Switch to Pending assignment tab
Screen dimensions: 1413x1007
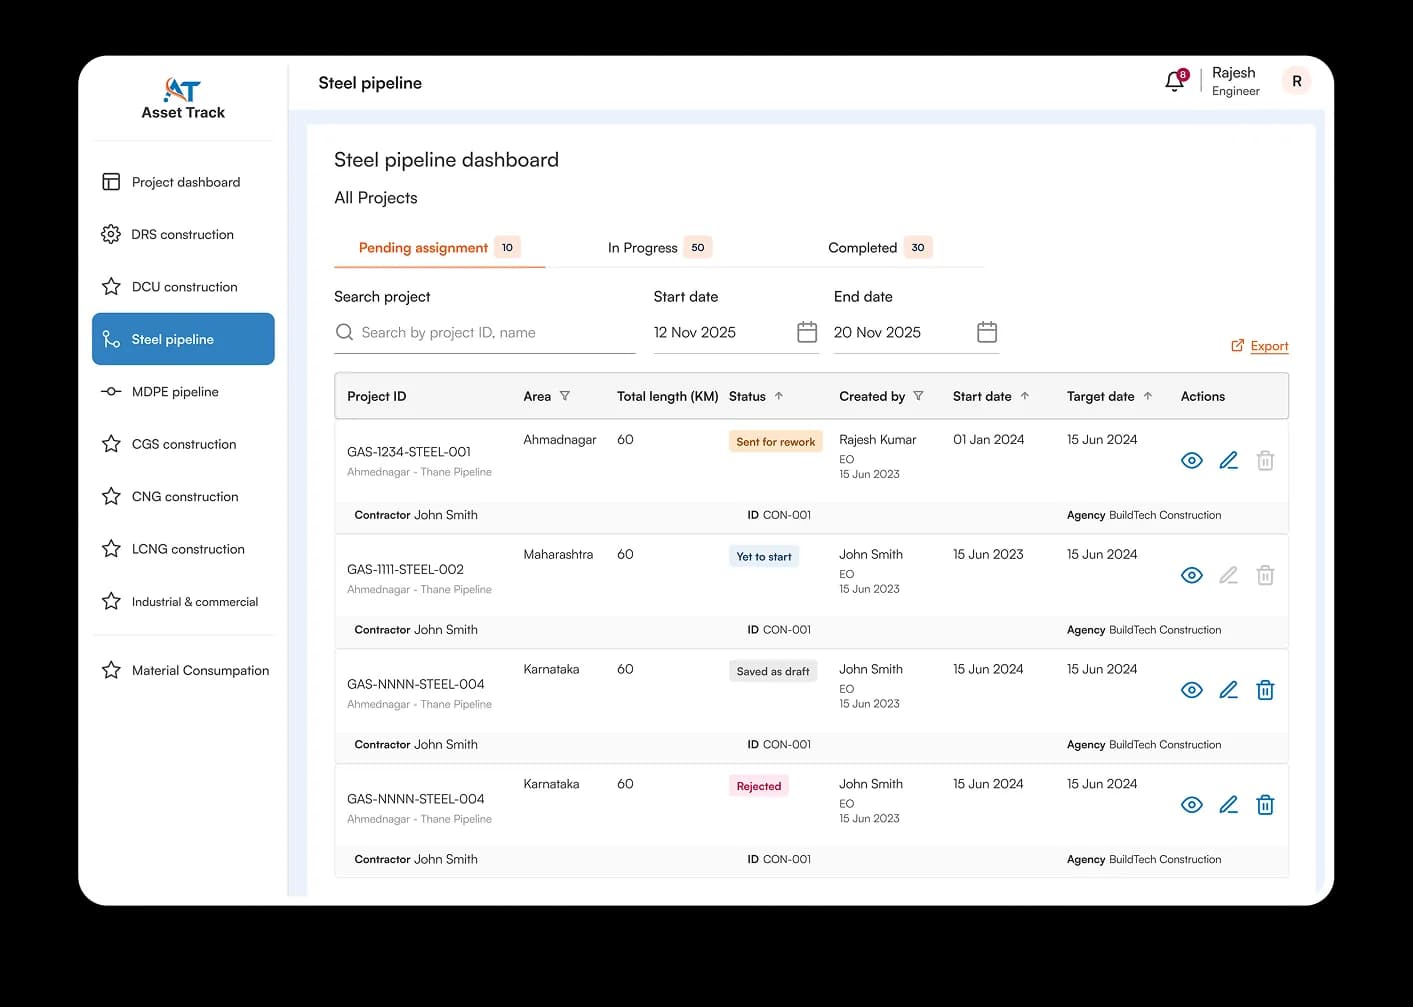tap(439, 248)
